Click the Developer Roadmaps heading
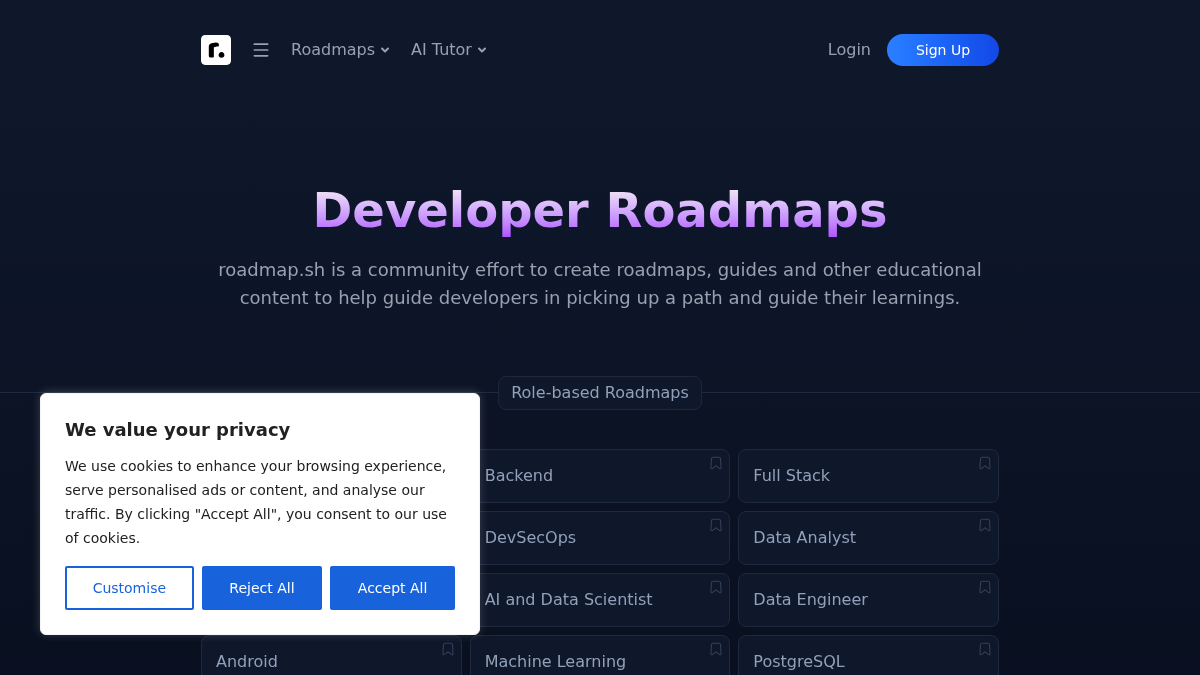 [600, 211]
